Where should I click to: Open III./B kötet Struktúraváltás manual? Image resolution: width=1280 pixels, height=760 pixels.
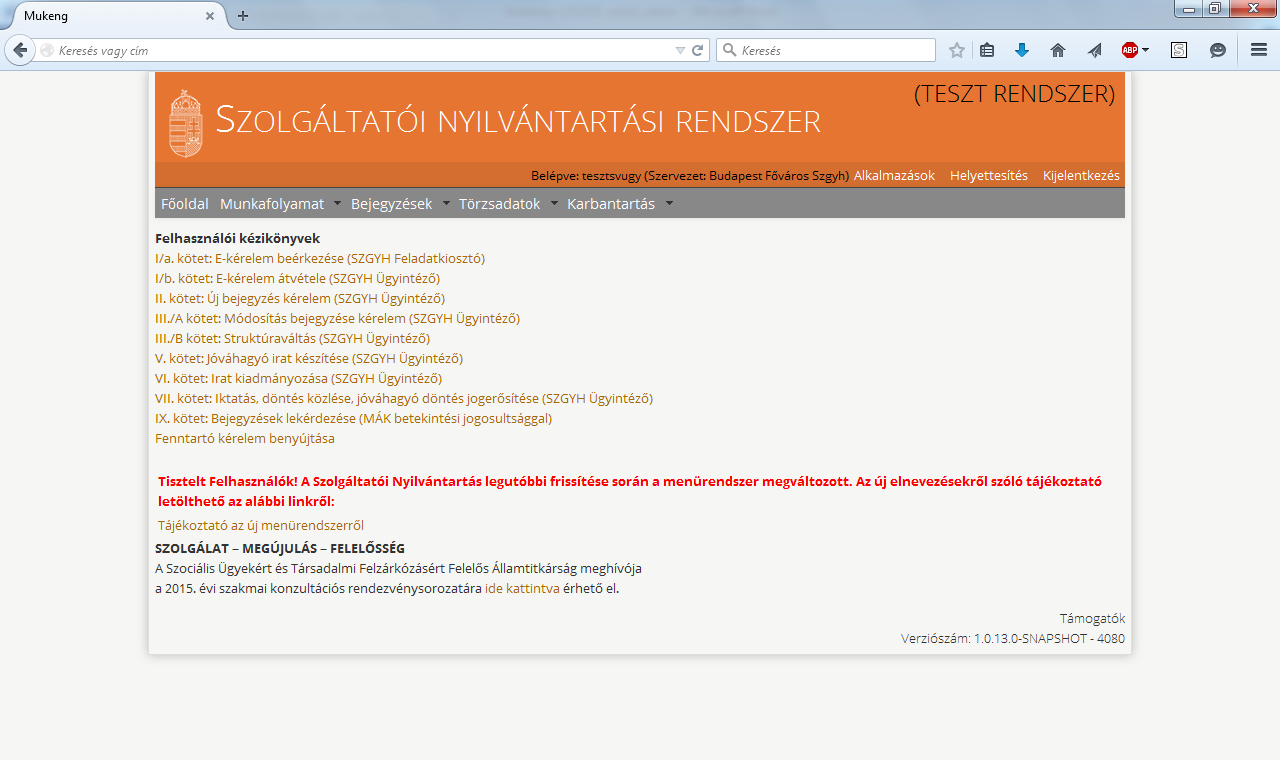click(292, 339)
